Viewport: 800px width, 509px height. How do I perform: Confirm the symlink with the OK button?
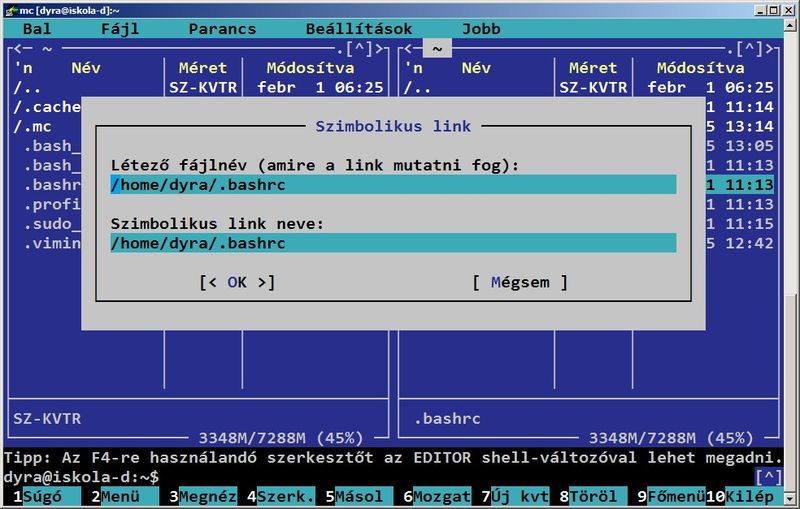coord(237,282)
